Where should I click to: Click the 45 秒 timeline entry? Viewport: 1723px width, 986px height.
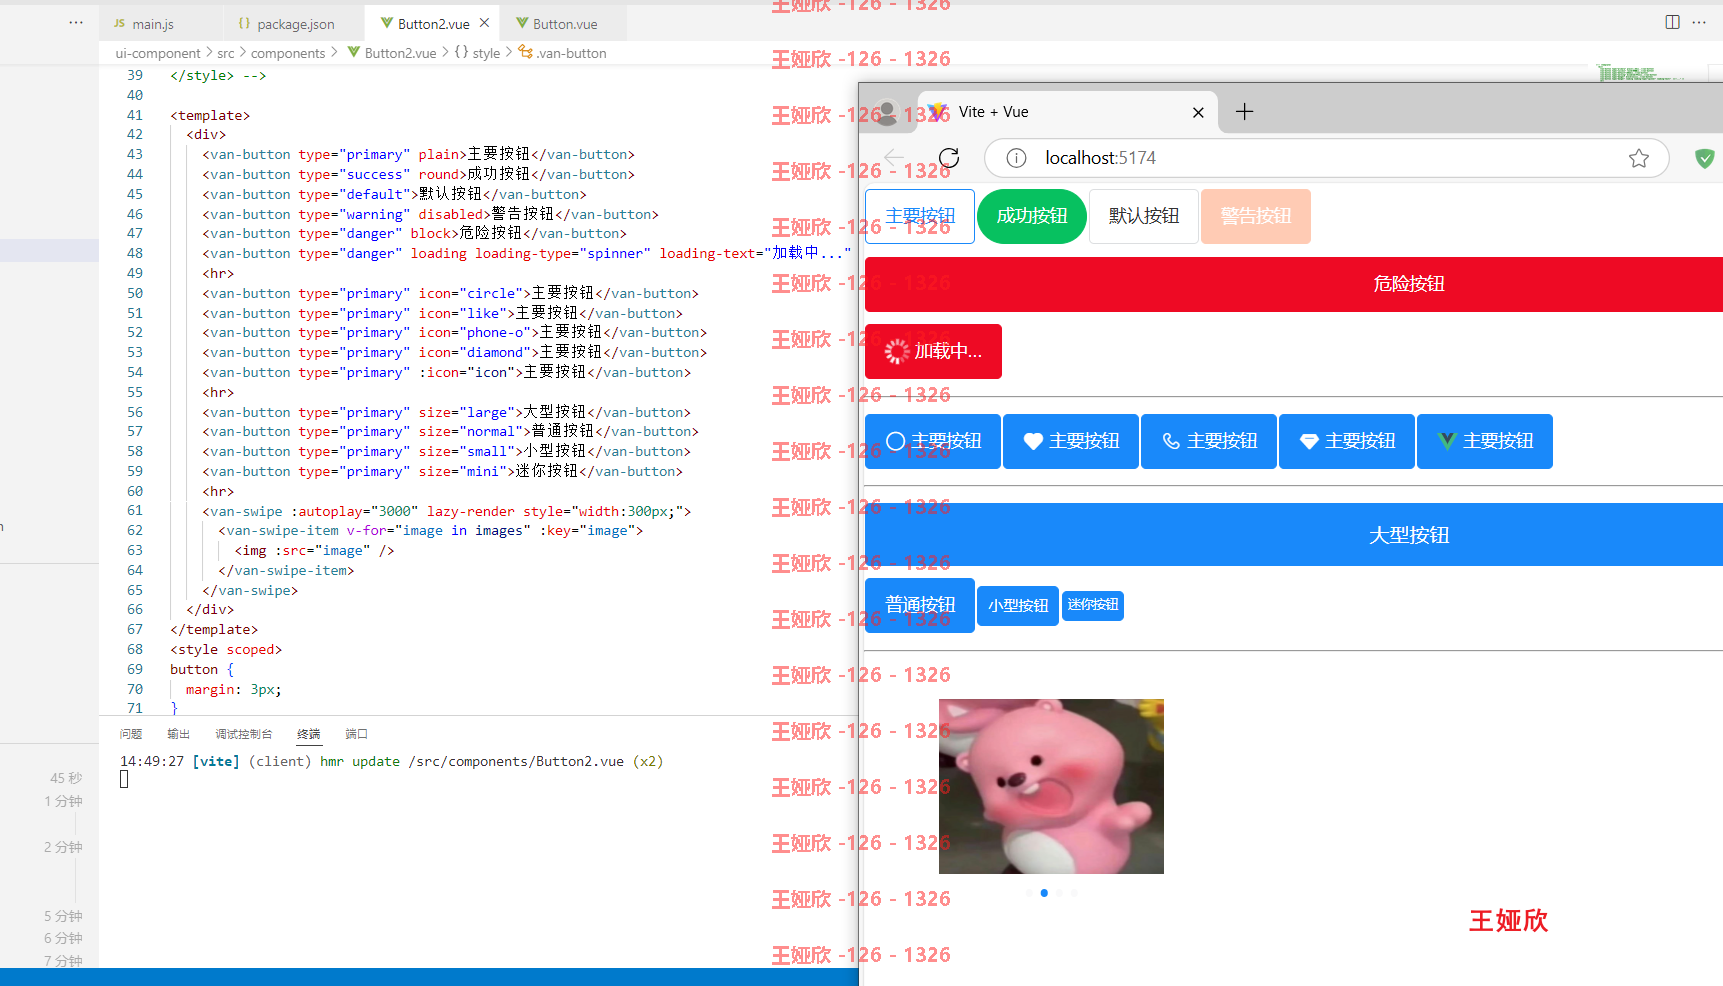point(66,778)
